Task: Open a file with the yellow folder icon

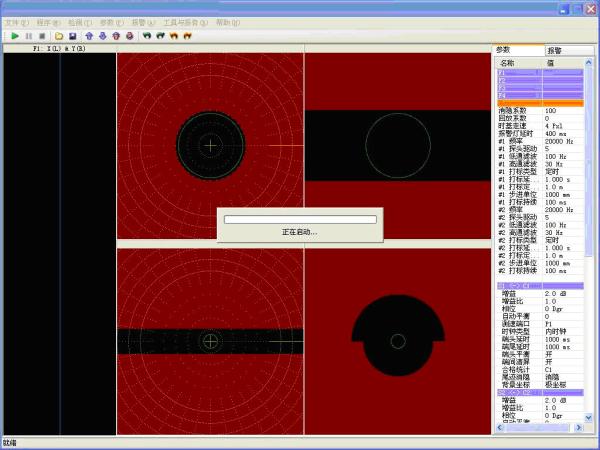Action: [59, 36]
